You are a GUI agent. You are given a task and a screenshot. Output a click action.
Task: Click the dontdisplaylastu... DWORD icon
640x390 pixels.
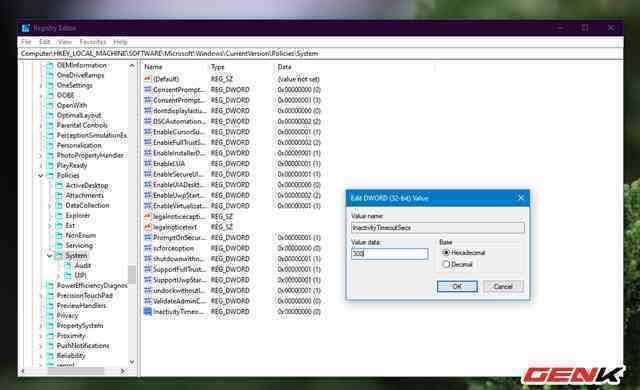coord(148,111)
